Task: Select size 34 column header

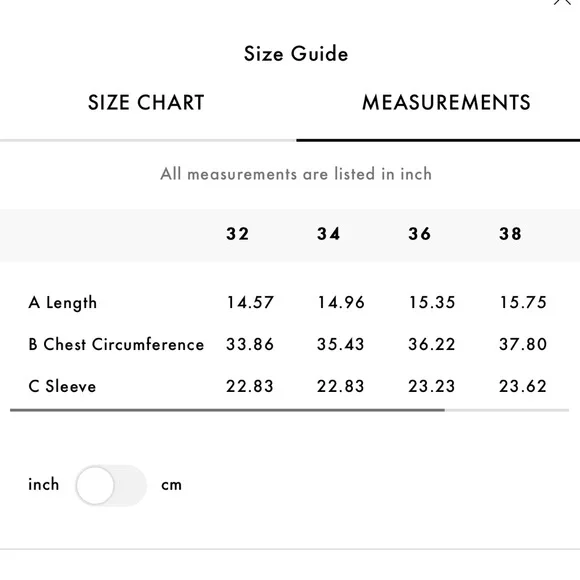Action: click(328, 234)
